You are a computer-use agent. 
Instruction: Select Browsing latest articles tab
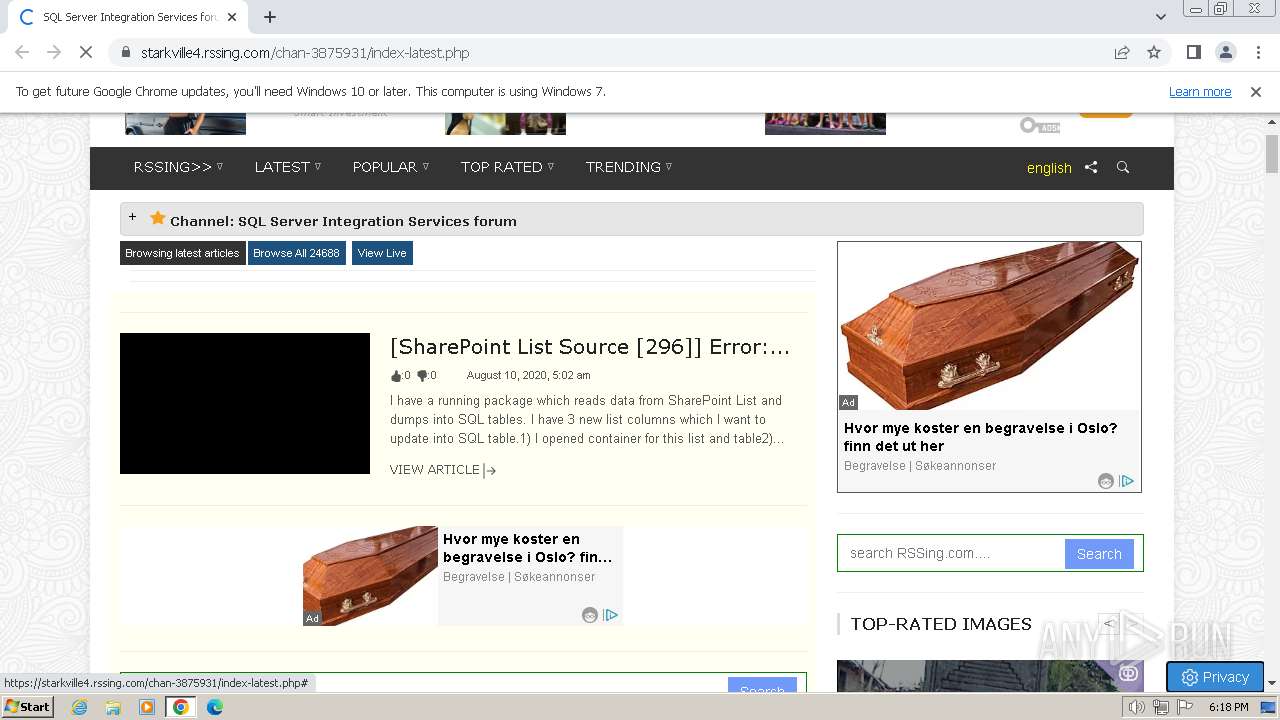[x=182, y=253]
